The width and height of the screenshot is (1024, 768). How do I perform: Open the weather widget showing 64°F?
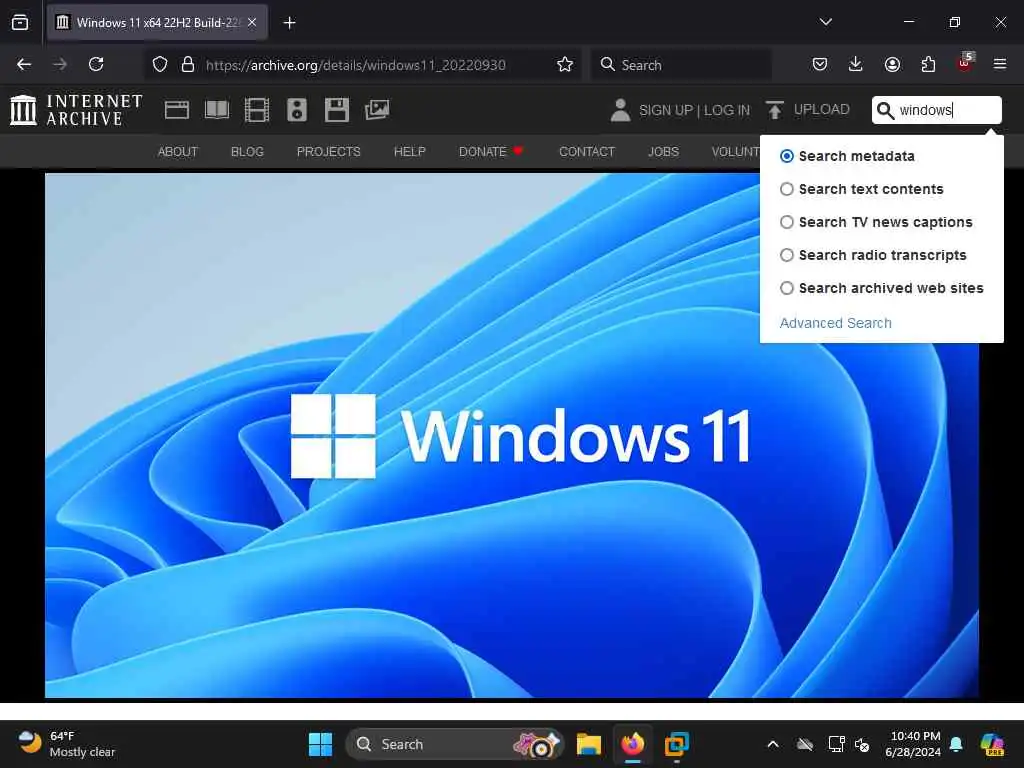[x=66, y=744]
